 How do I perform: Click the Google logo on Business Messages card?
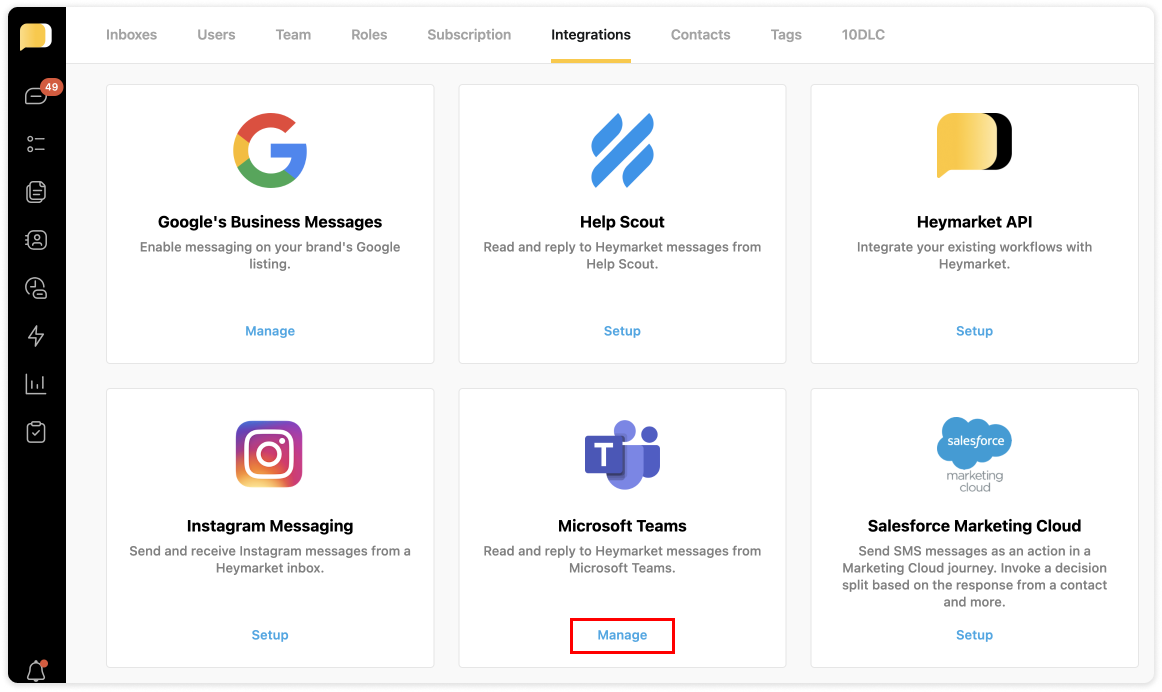point(270,150)
